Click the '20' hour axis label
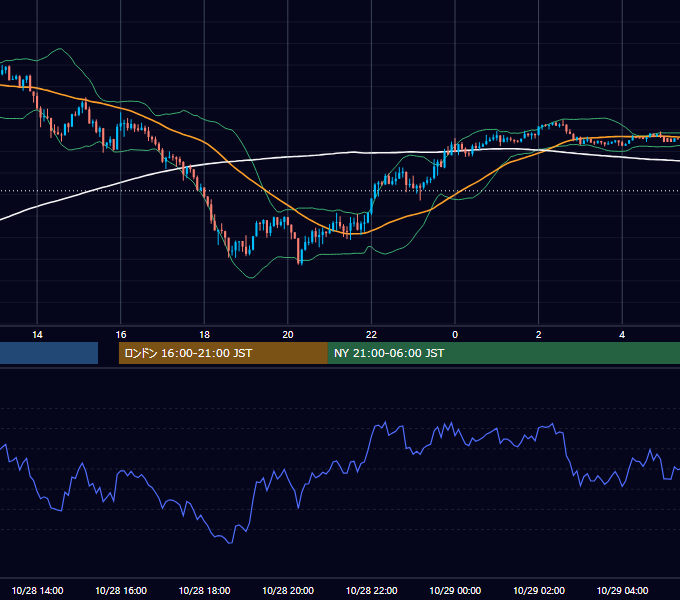The width and height of the screenshot is (680, 600). tap(288, 335)
